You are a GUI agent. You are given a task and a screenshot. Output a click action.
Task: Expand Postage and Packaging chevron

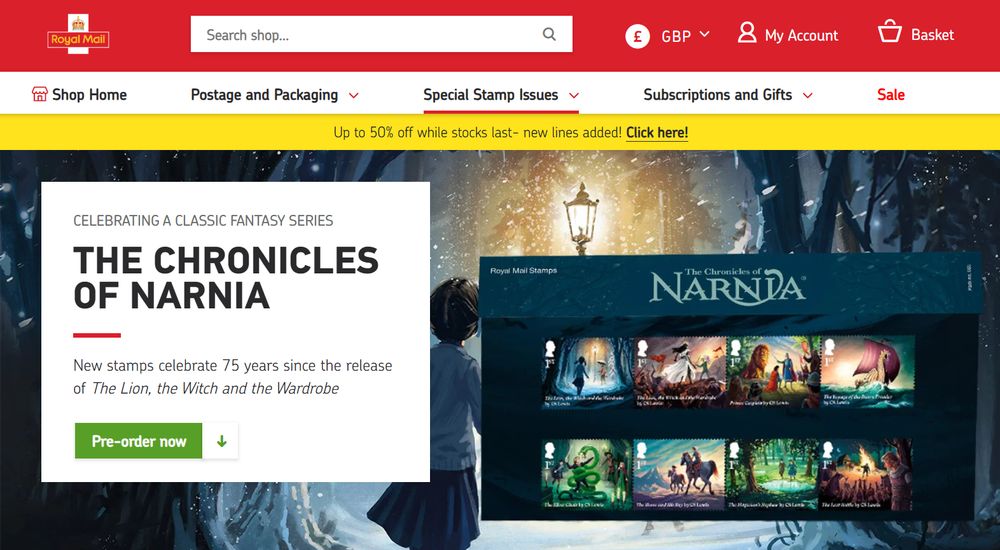click(353, 96)
